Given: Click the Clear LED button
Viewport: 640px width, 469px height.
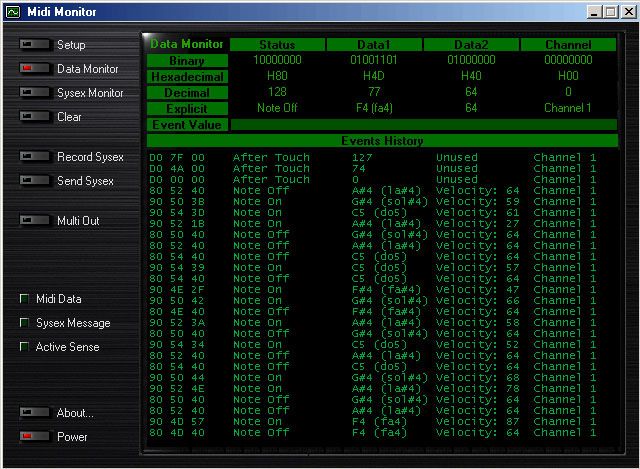Looking at the screenshot, I should (35, 116).
